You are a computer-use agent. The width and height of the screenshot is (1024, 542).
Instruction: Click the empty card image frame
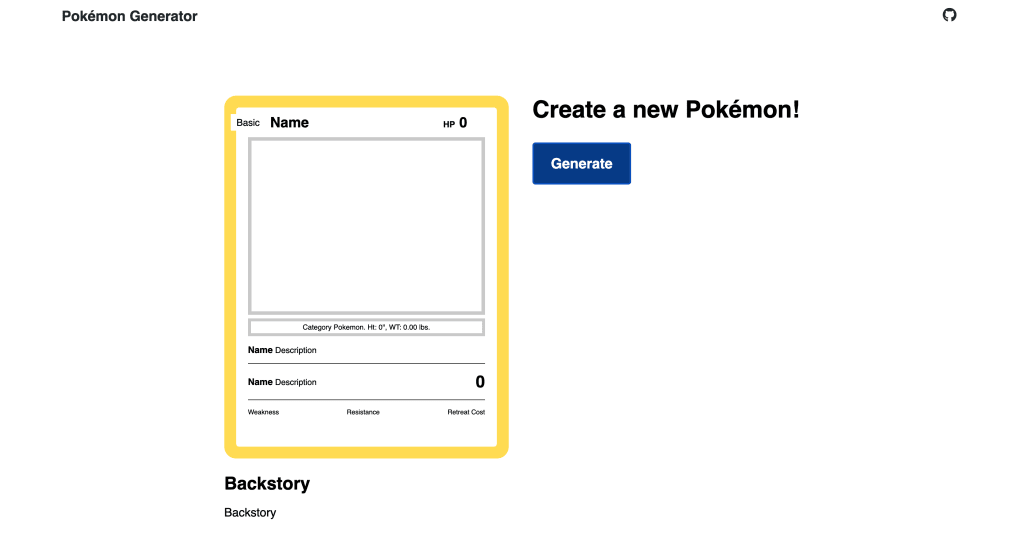pos(366,226)
